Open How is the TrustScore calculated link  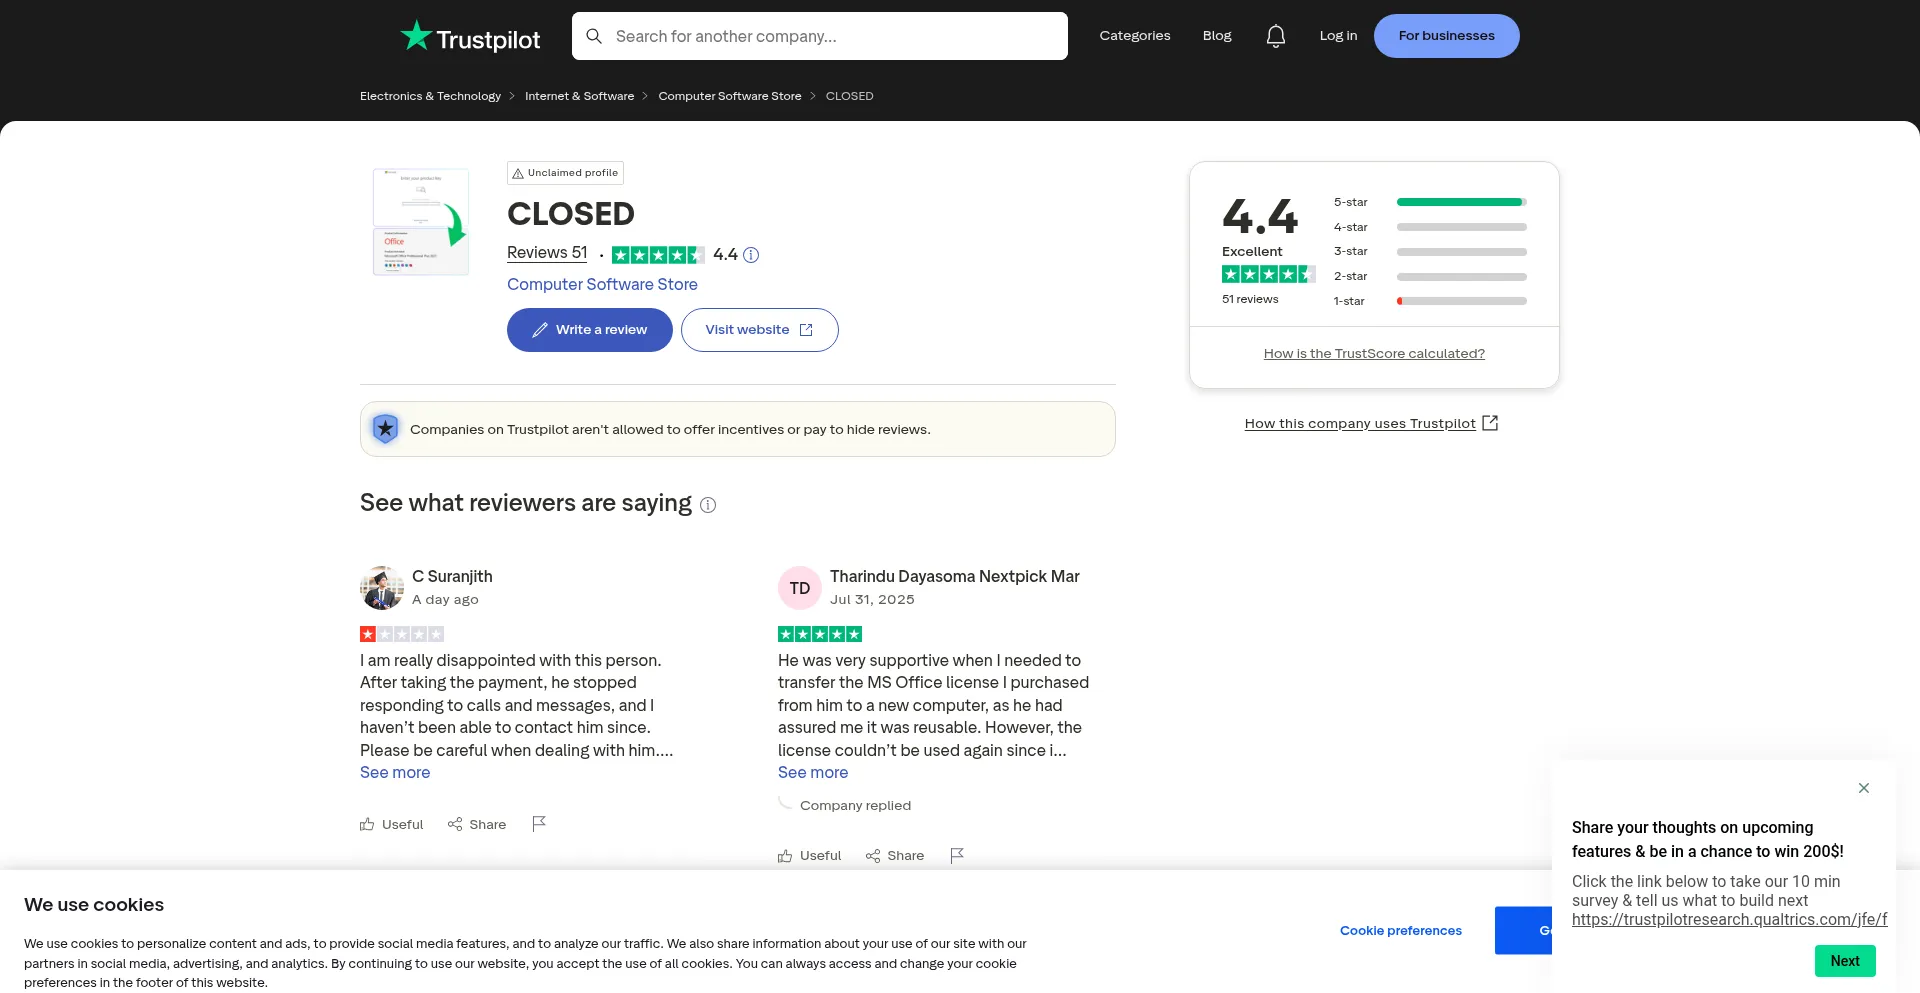1374,352
